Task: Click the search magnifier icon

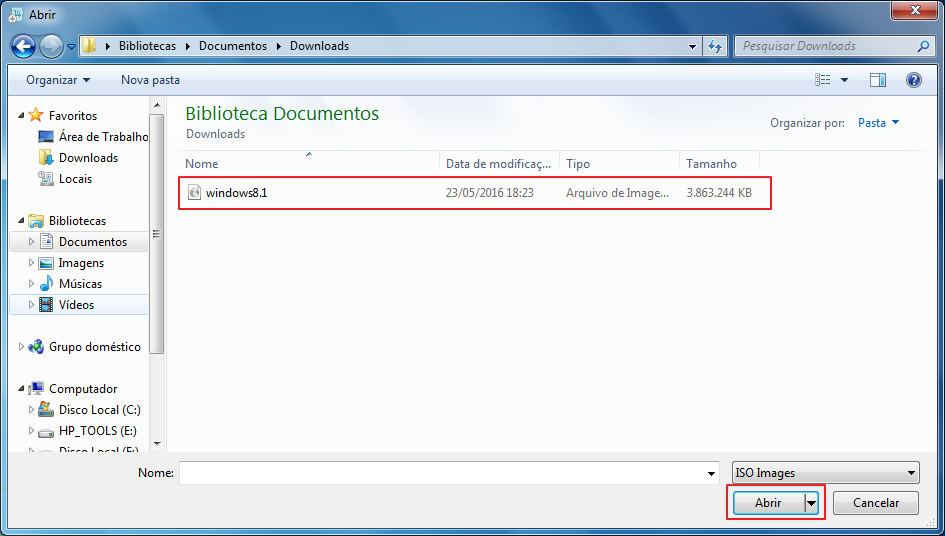Action: click(x=923, y=46)
